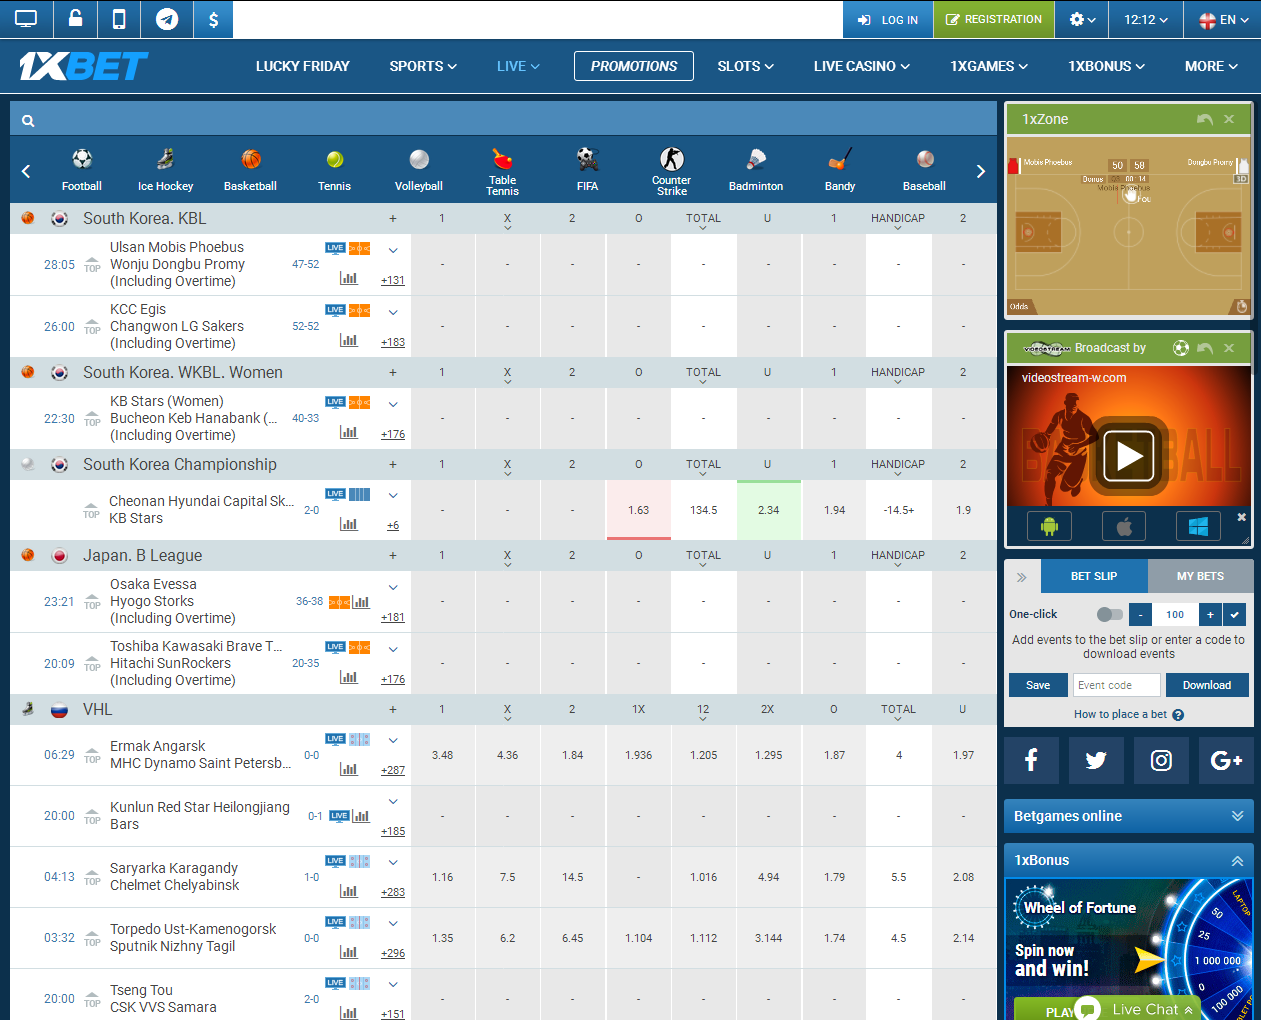This screenshot has height=1020, width=1261.
Task: Save the bet slip
Action: [x=1038, y=685]
